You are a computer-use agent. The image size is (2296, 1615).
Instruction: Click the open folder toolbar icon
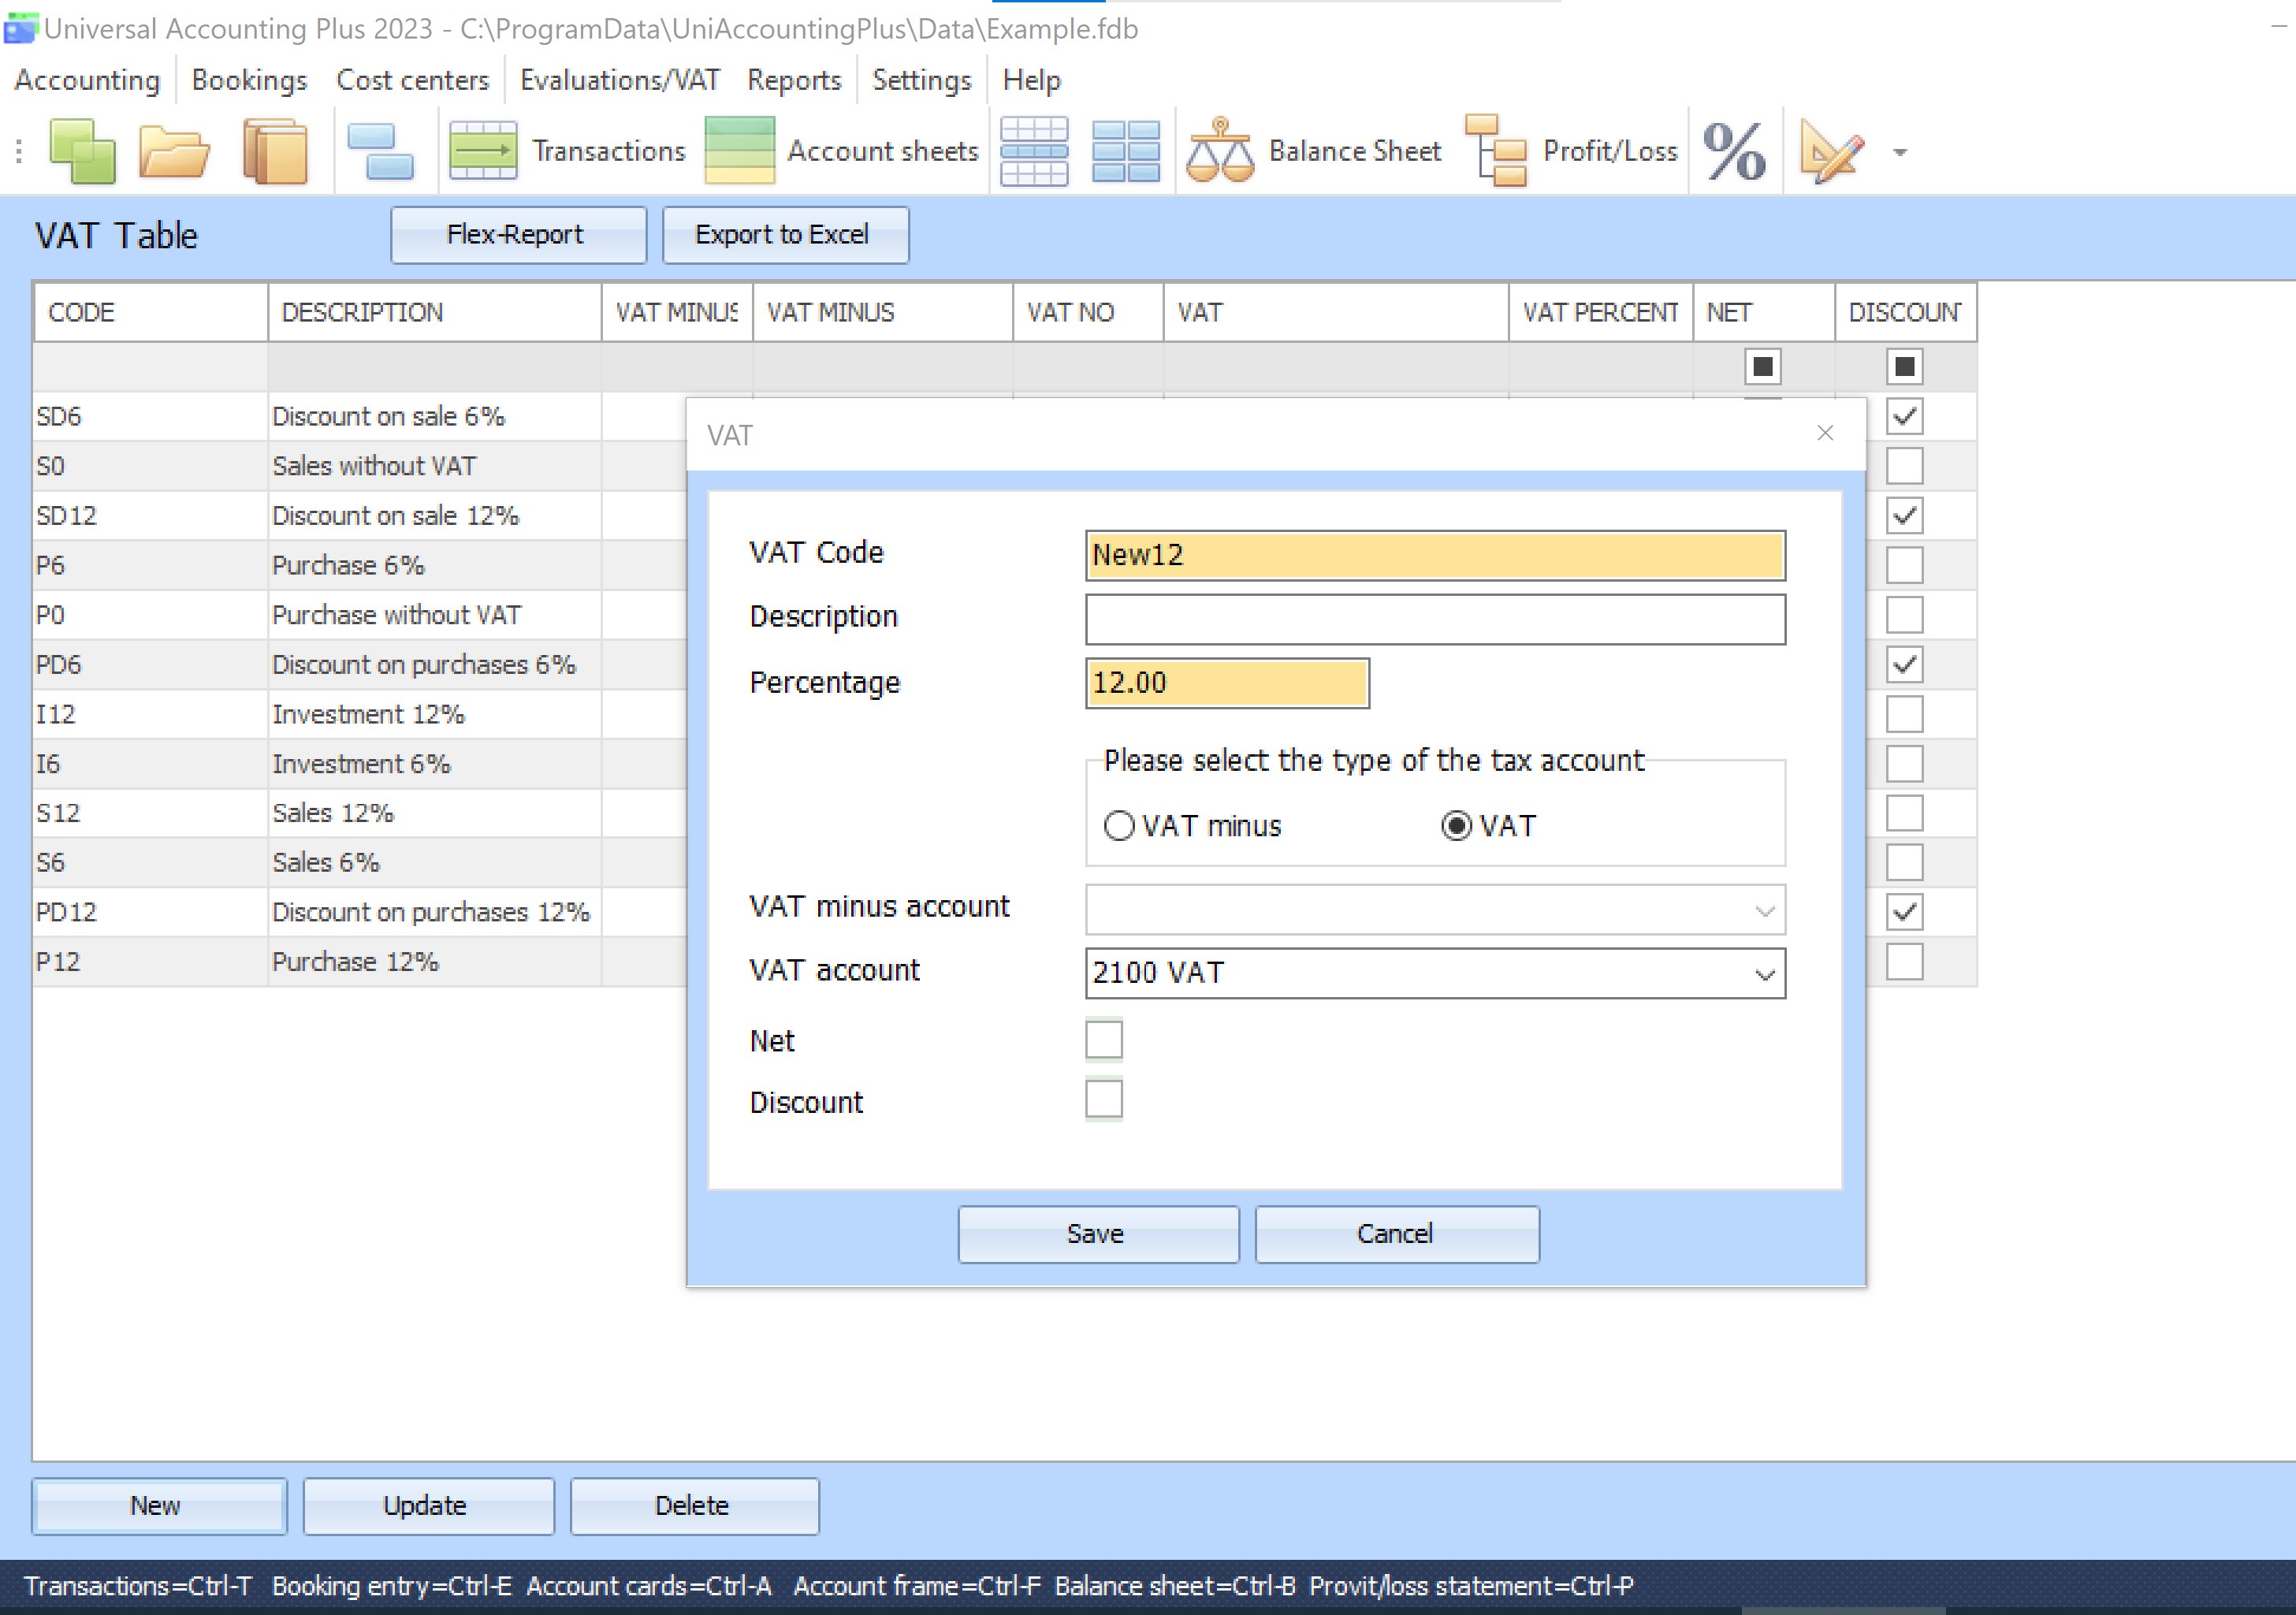(x=174, y=151)
